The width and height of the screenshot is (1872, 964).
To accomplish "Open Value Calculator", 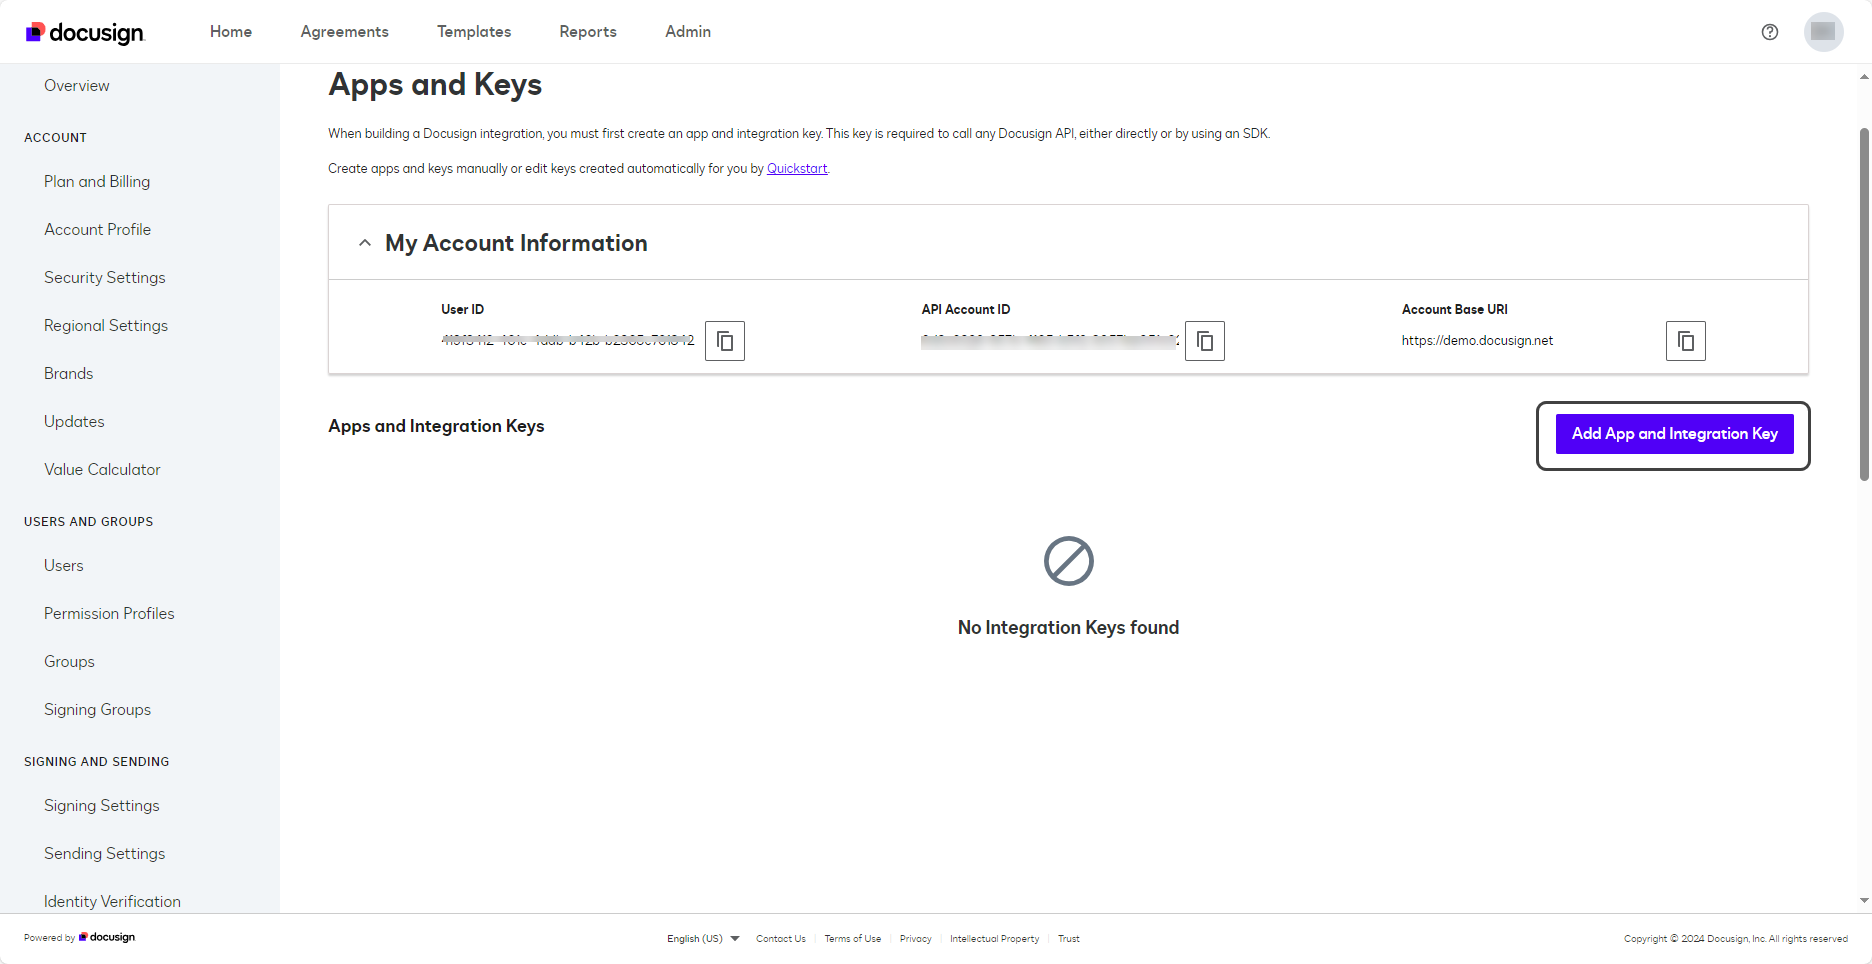I will [x=102, y=470].
